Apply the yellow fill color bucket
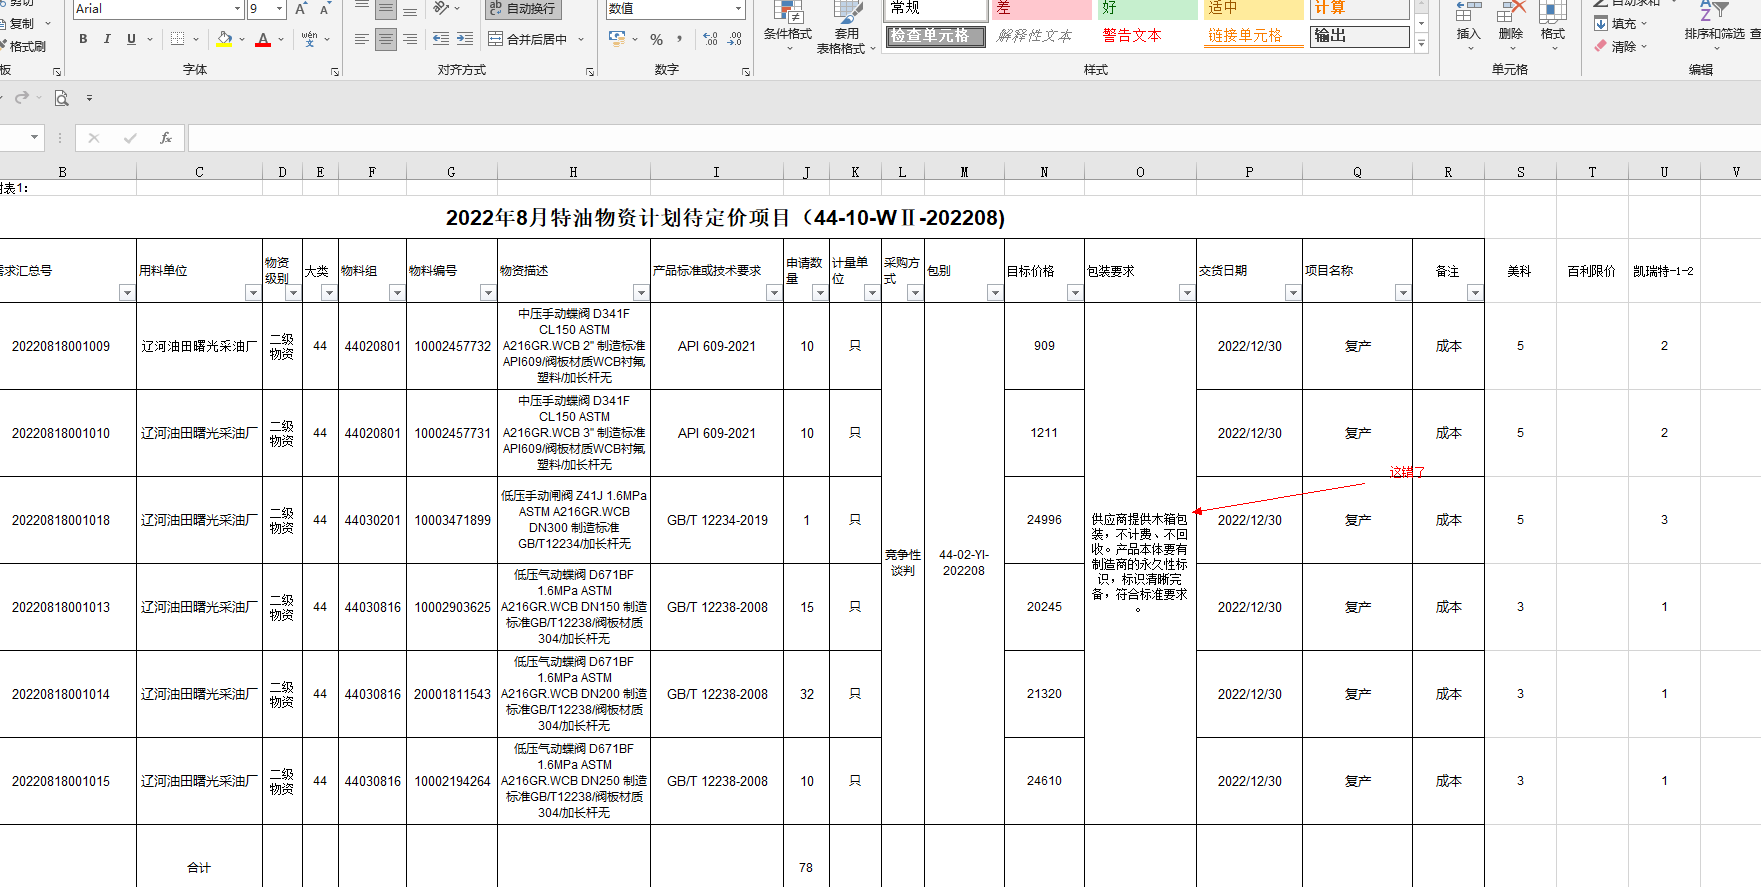 [x=224, y=39]
